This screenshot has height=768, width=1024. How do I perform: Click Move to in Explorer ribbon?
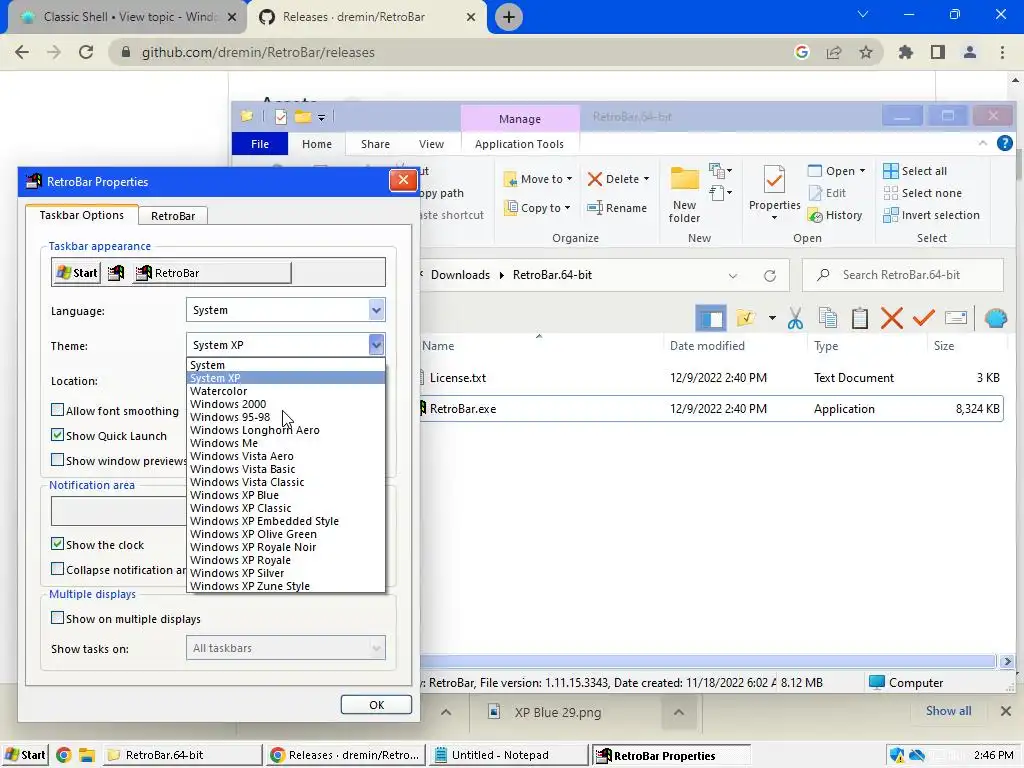(x=538, y=179)
